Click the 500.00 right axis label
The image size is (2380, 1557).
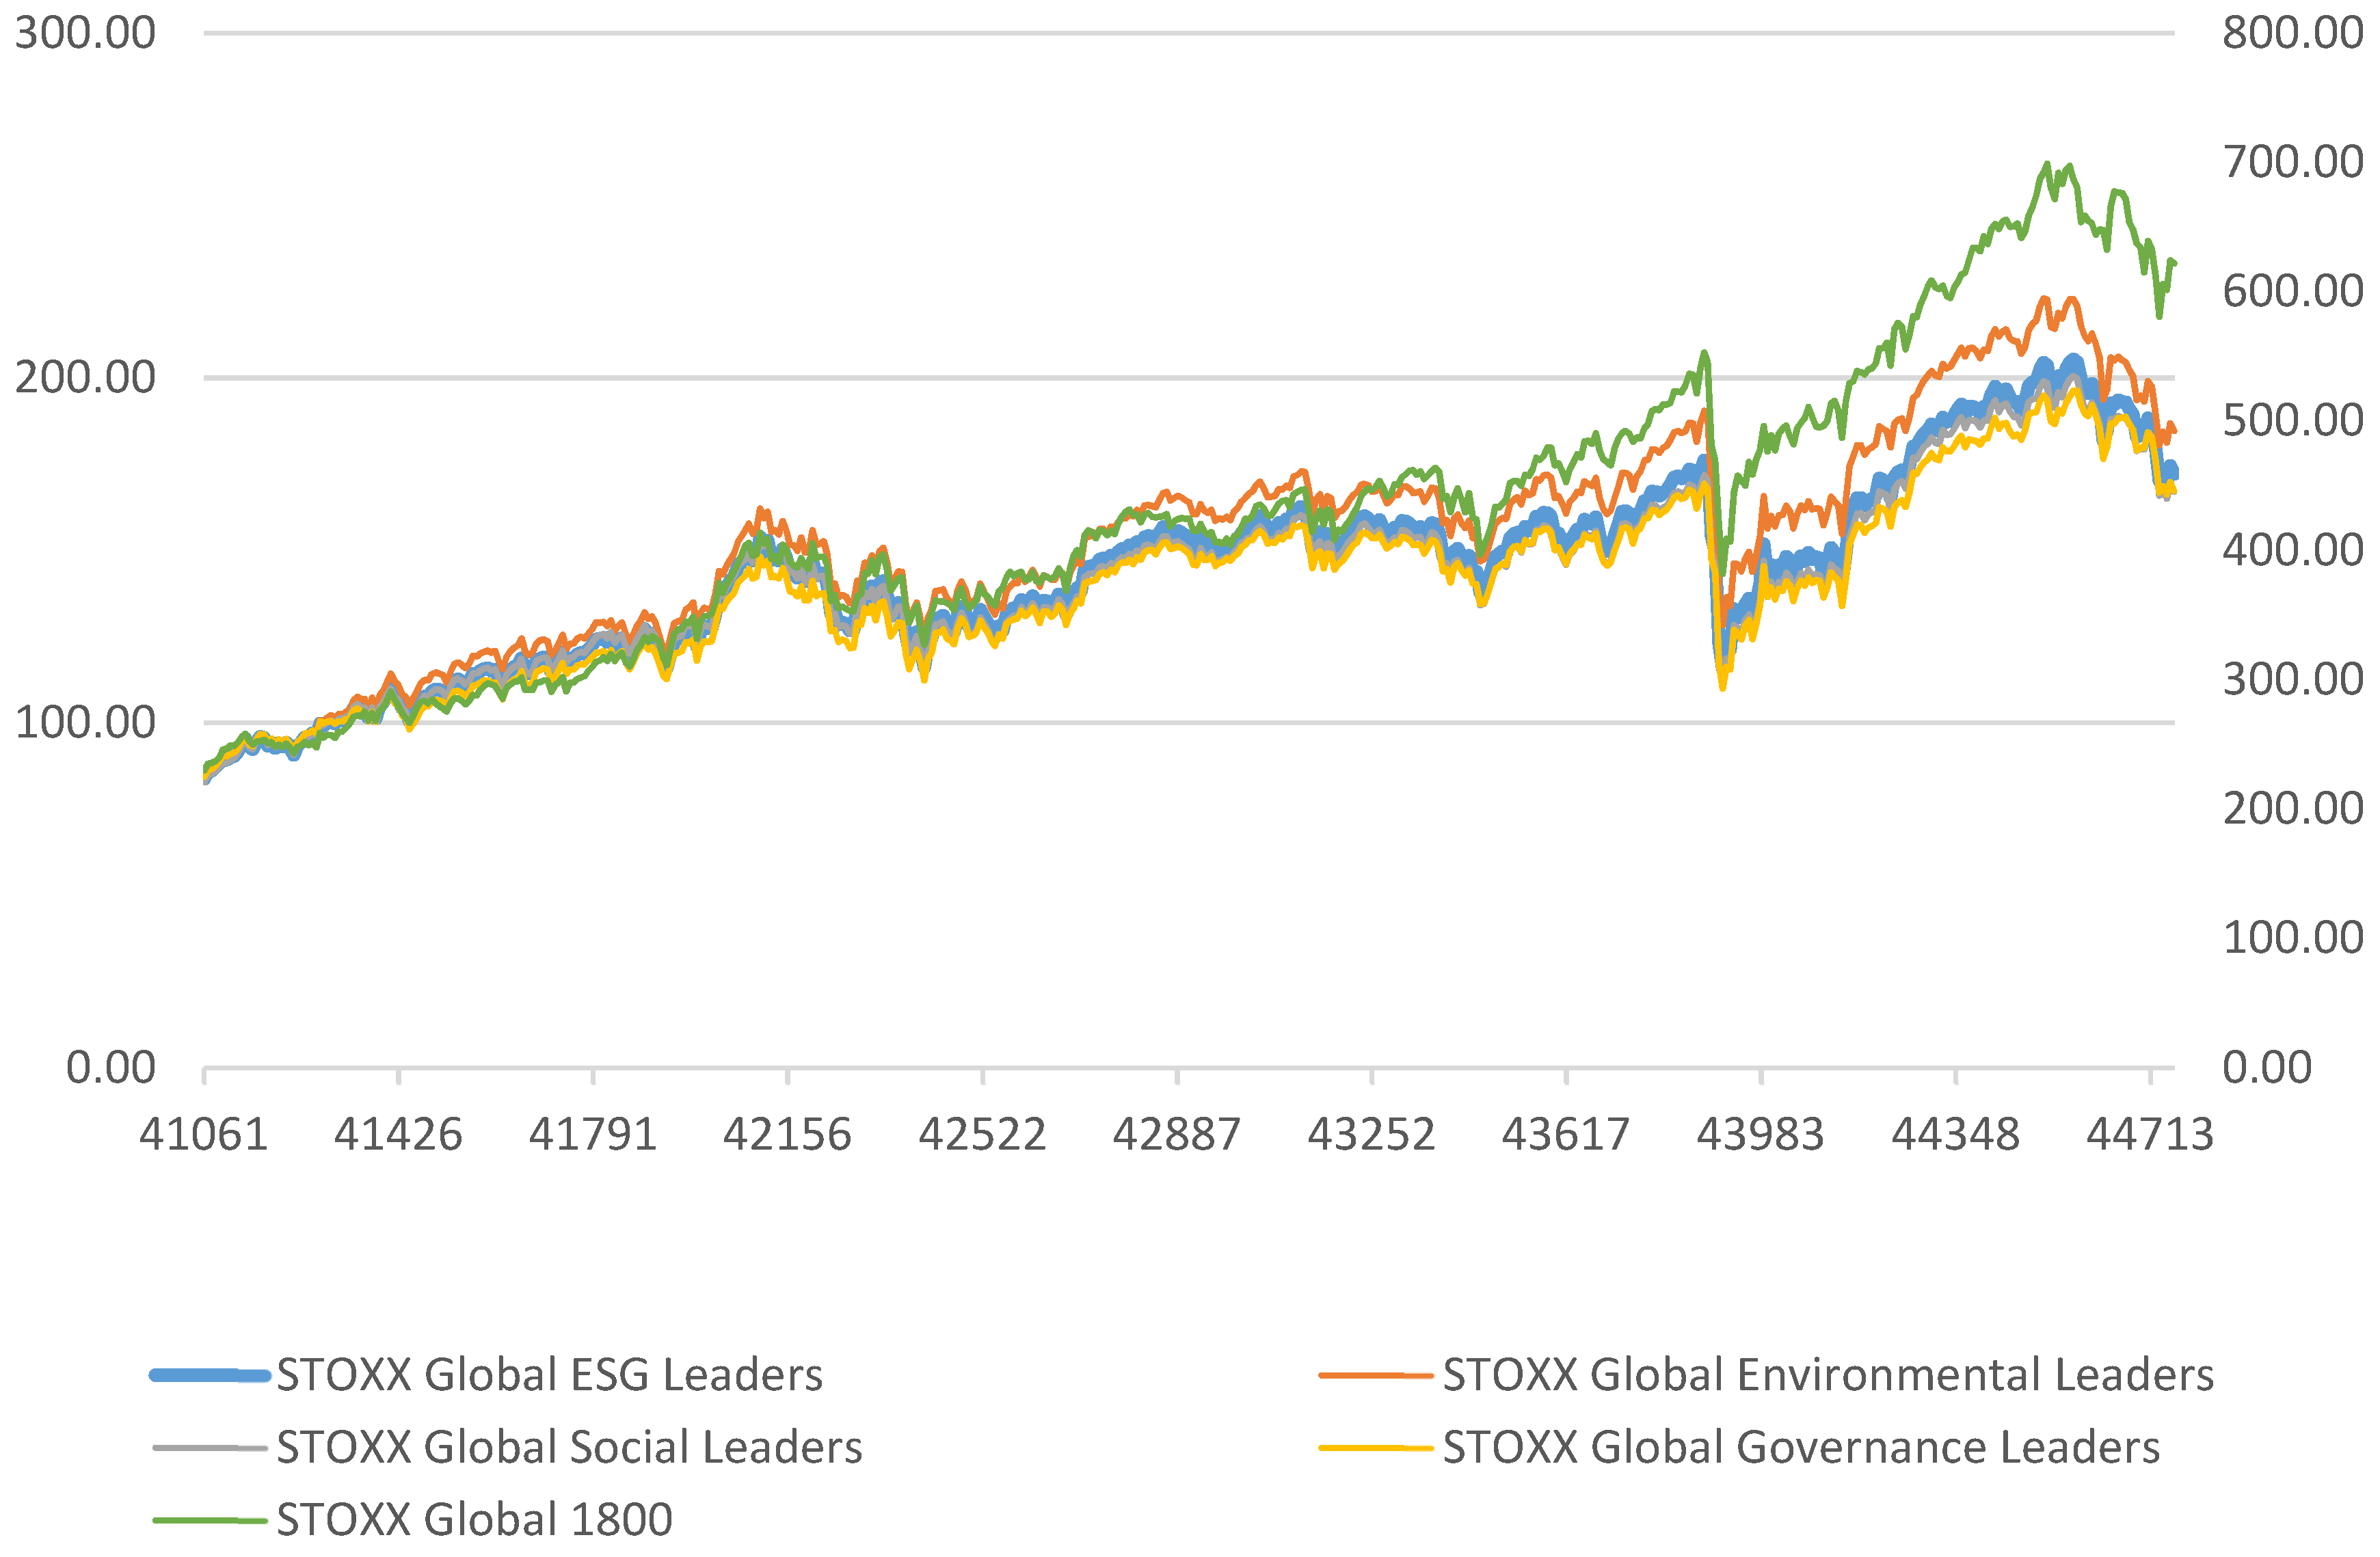click(x=2292, y=420)
